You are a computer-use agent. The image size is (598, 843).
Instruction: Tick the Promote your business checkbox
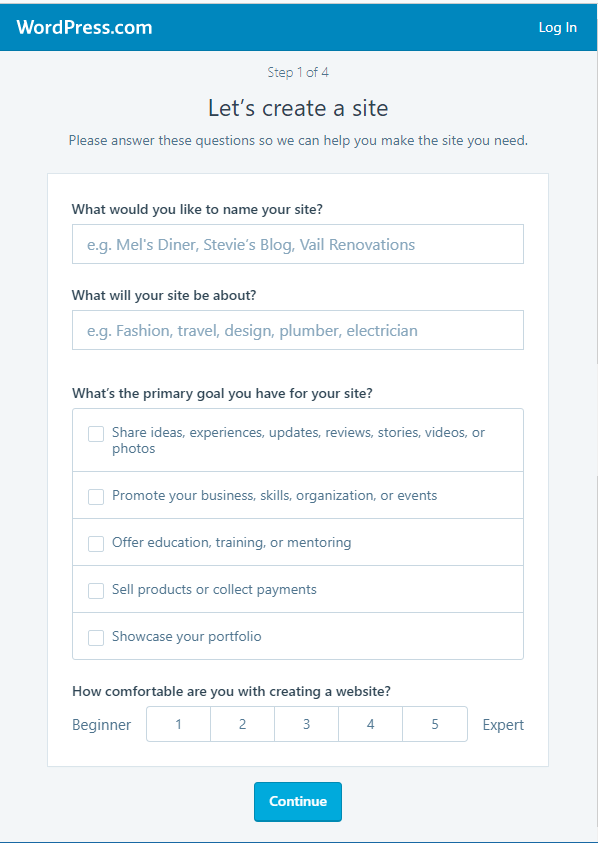pyautogui.click(x=96, y=497)
